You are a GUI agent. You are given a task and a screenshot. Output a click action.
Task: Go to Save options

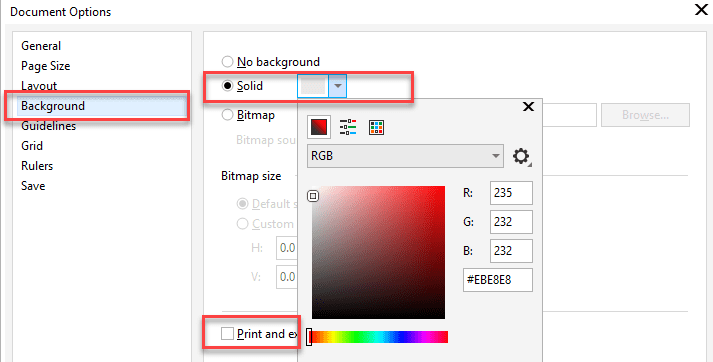pyautogui.click(x=33, y=186)
